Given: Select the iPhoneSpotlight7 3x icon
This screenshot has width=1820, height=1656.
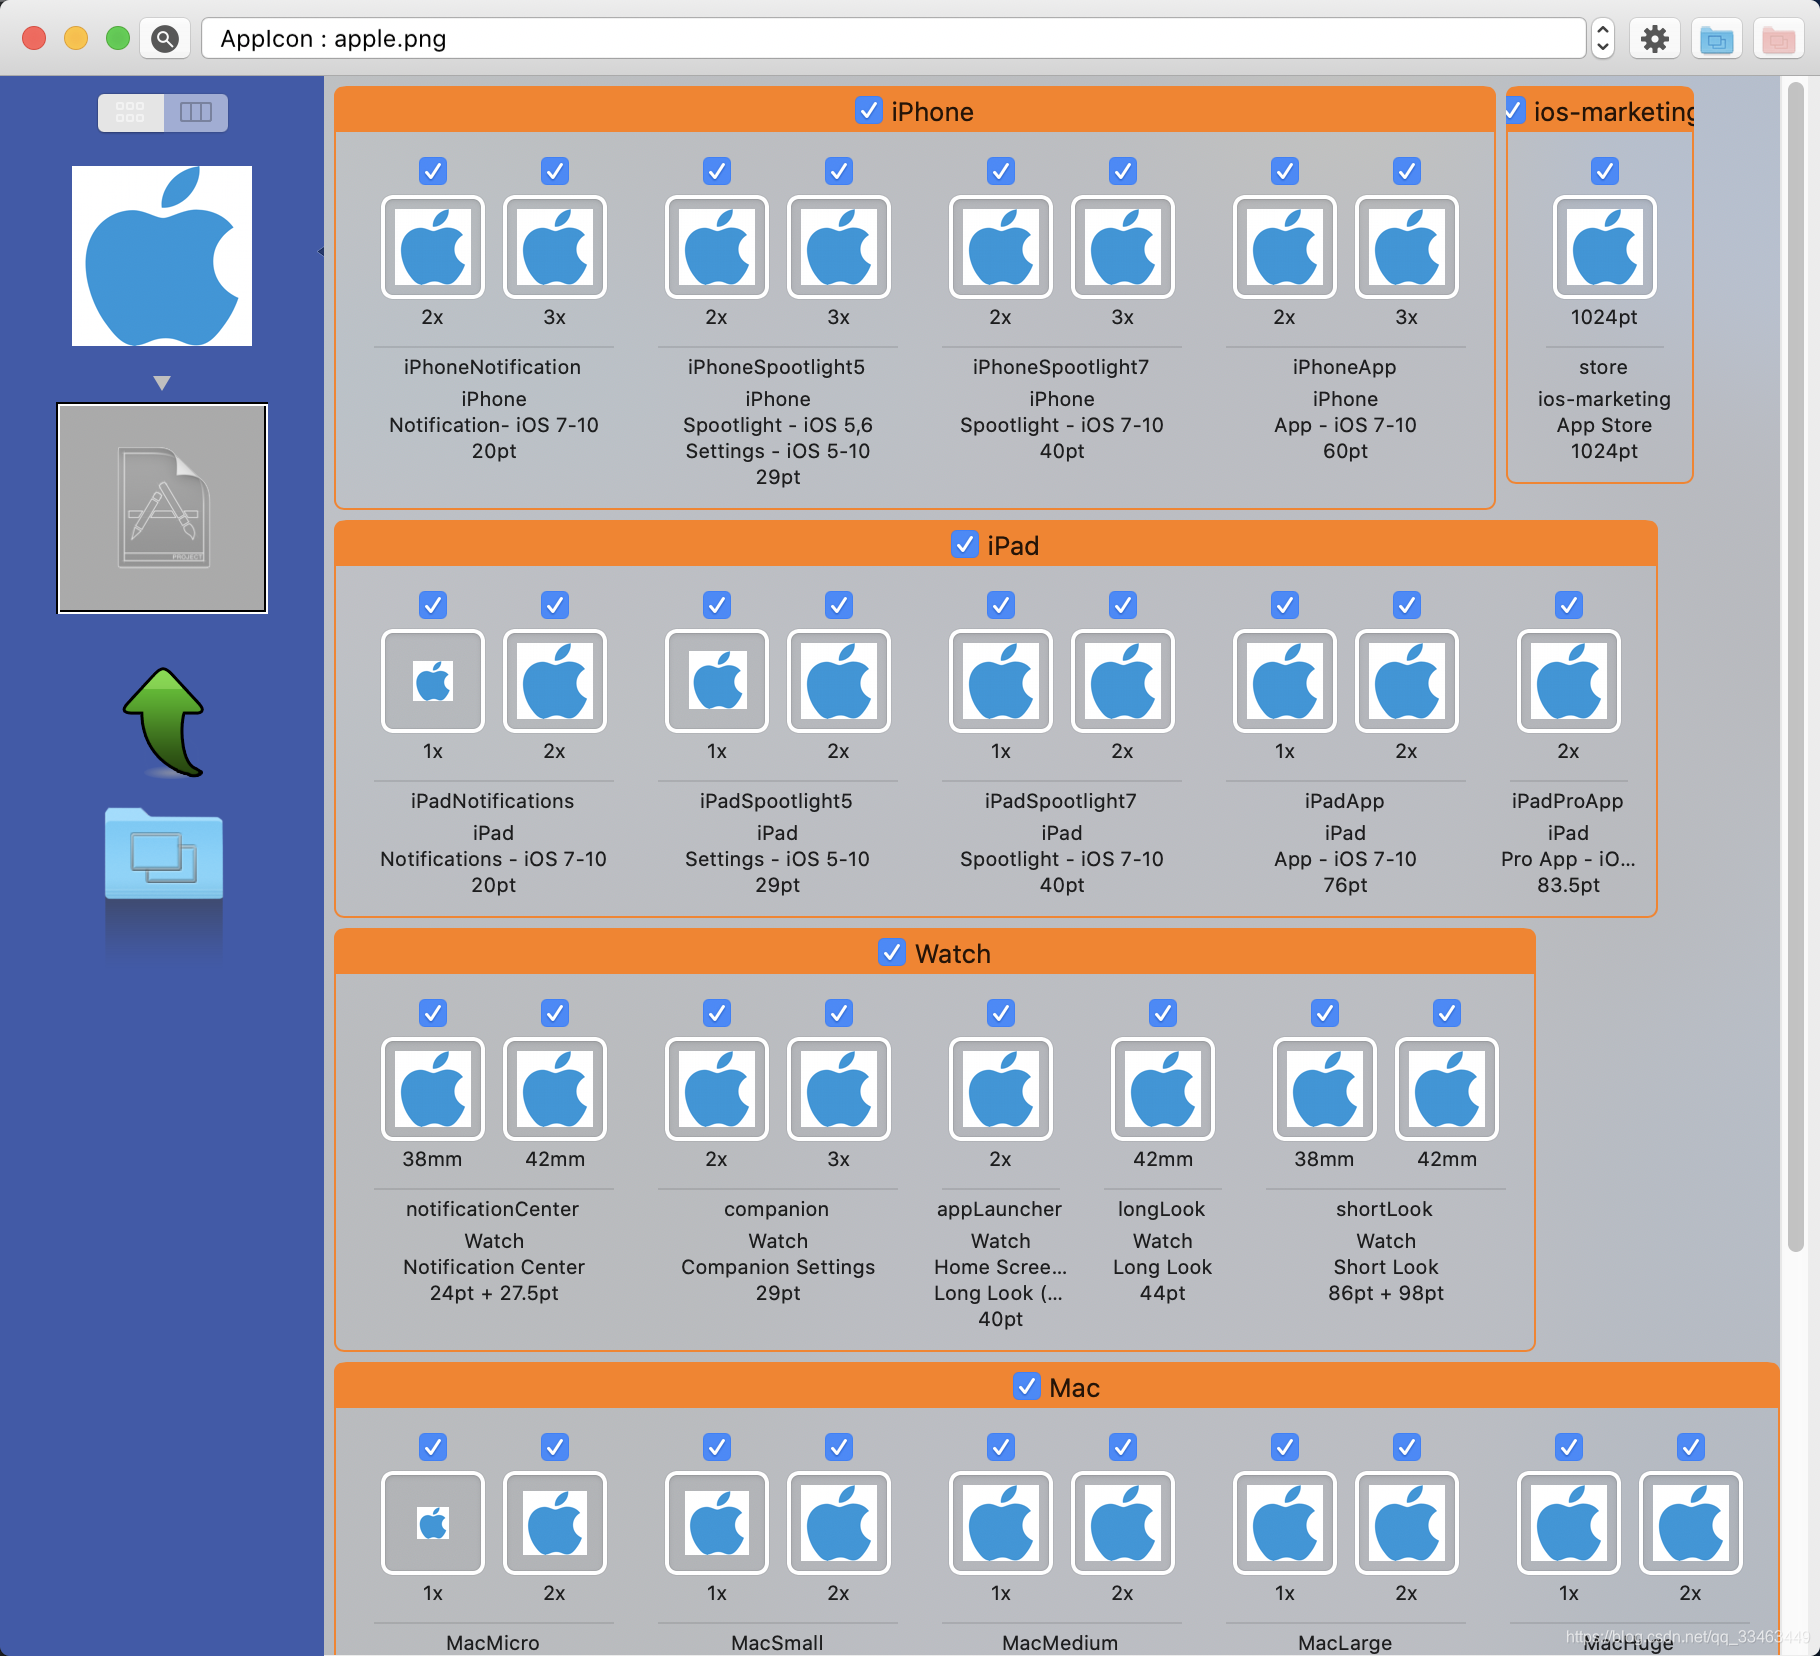Looking at the screenshot, I should coord(1122,247).
